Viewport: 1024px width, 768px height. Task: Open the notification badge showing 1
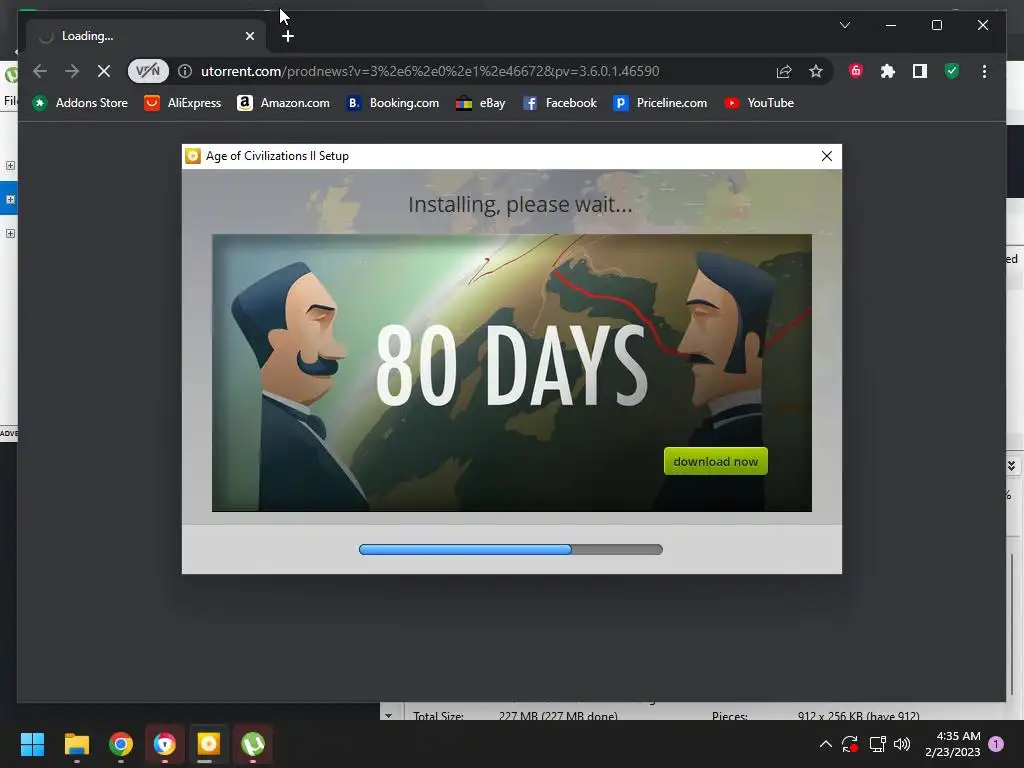tap(997, 743)
